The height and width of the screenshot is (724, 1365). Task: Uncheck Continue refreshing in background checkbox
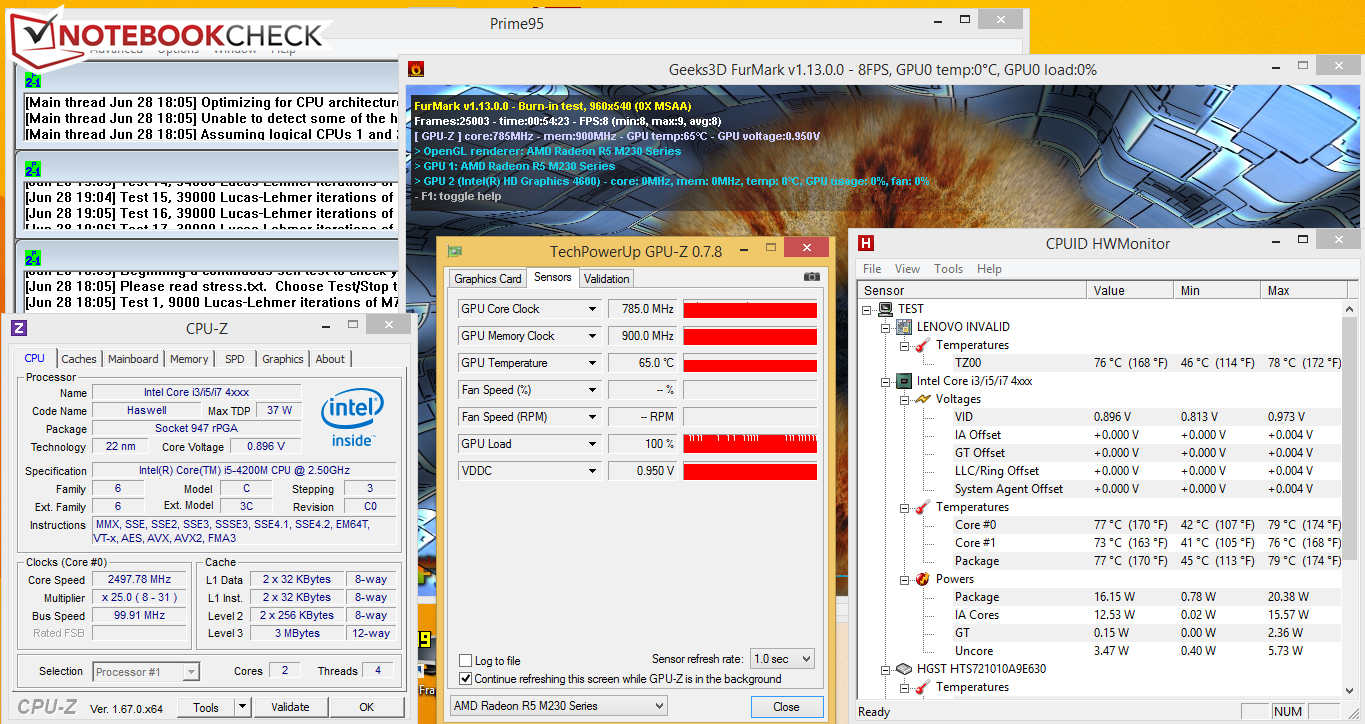(x=465, y=679)
